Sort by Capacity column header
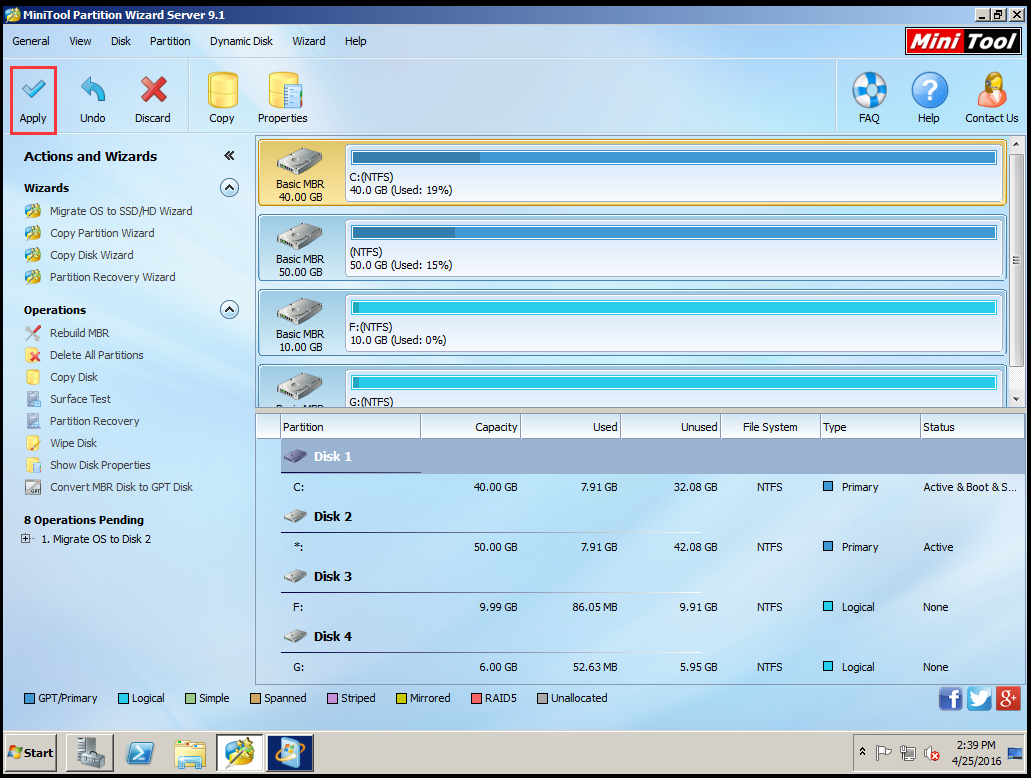1031x778 pixels. point(471,427)
